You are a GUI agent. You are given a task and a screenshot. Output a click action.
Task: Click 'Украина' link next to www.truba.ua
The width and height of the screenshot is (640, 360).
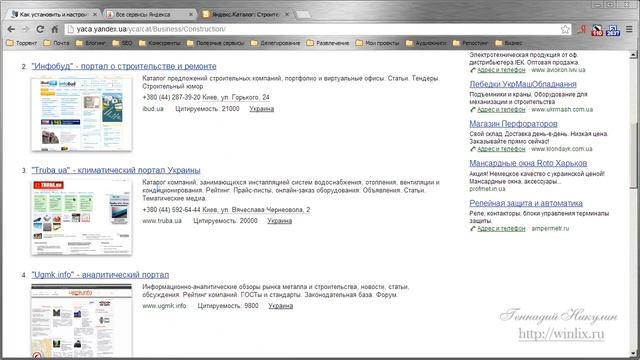[x=280, y=221]
